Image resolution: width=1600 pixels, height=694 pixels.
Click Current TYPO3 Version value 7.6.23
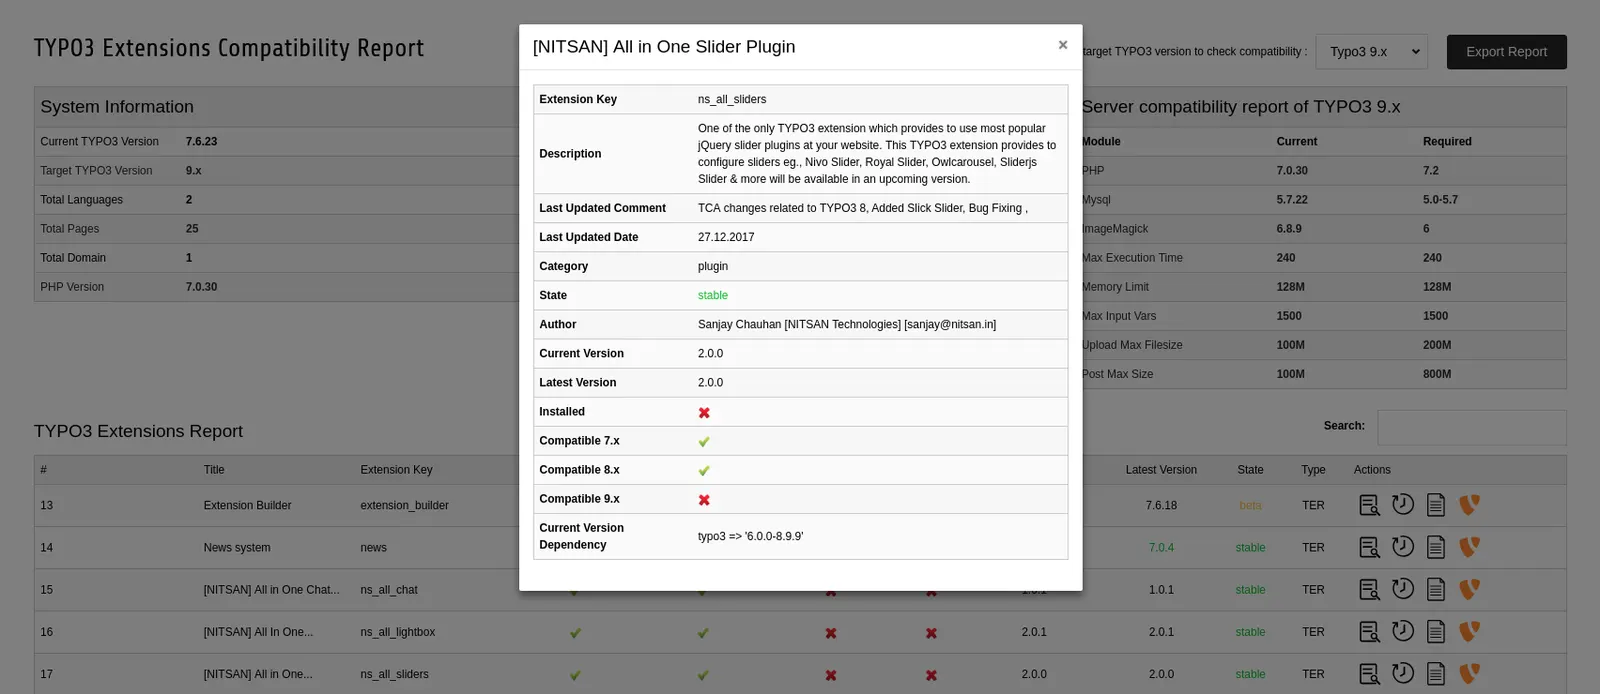[201, 141]
